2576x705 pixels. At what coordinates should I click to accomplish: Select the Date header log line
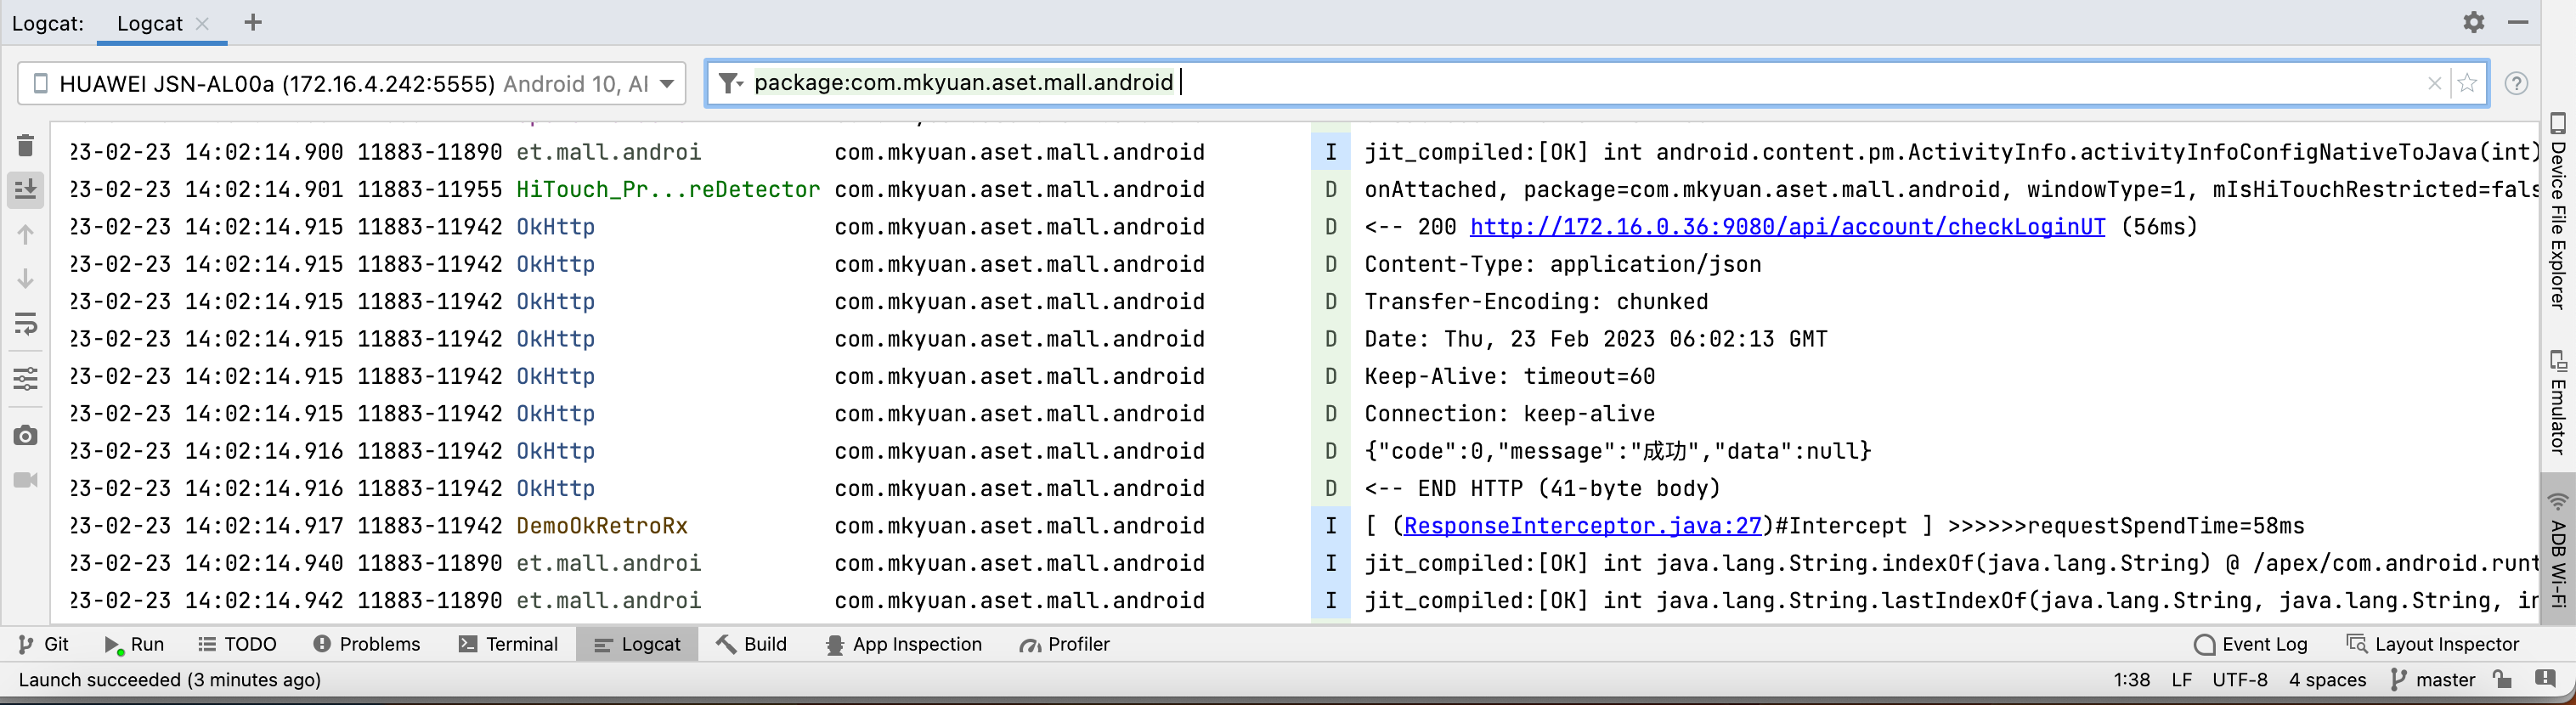pyautogui.click(x=1595, y=340)
